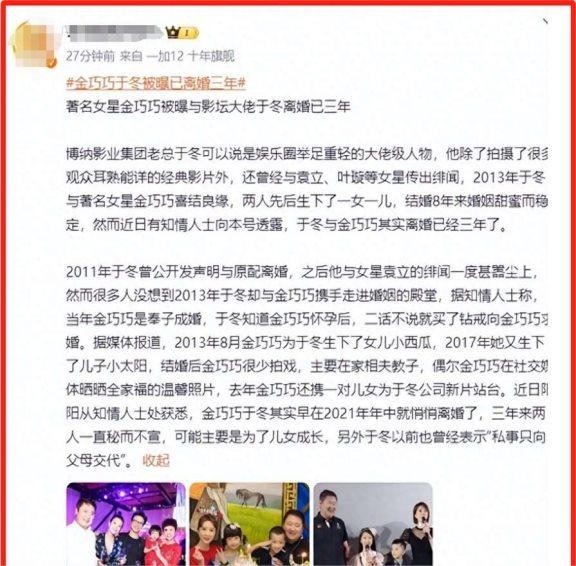This screenshot has height=566, width=576.
Task: Click the final text line 父母交代
Action: click(100, 460)
